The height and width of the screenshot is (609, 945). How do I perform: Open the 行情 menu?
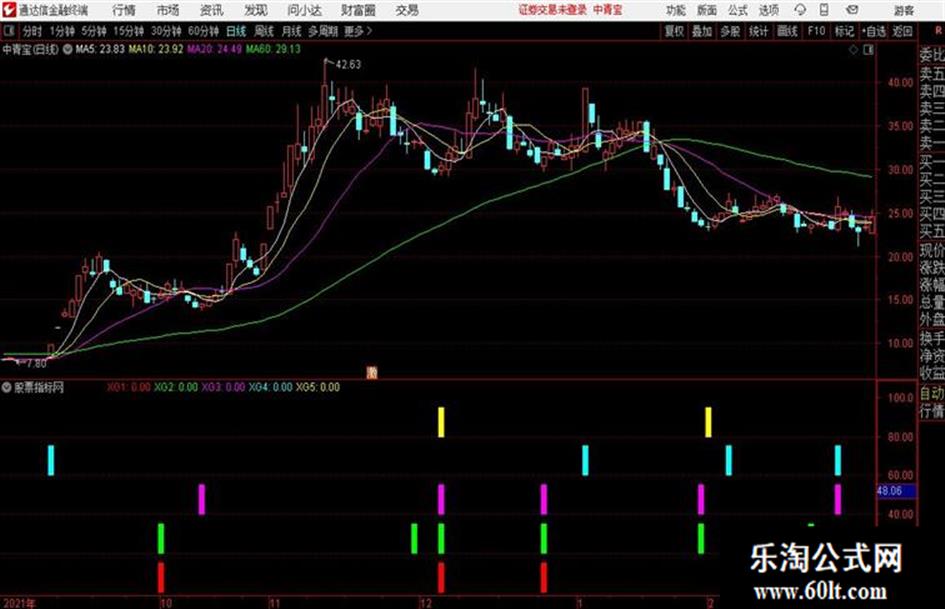[x=124, y=10]
